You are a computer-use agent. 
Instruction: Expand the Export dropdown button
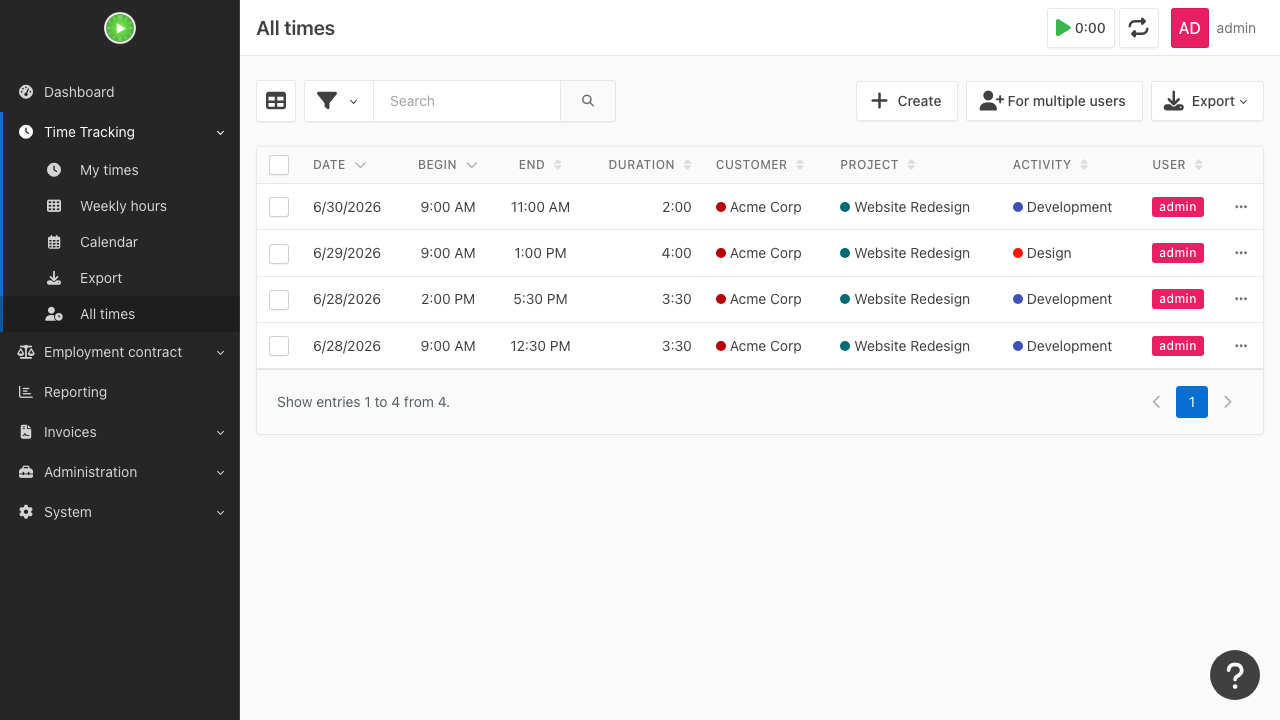pos(1207,101)
